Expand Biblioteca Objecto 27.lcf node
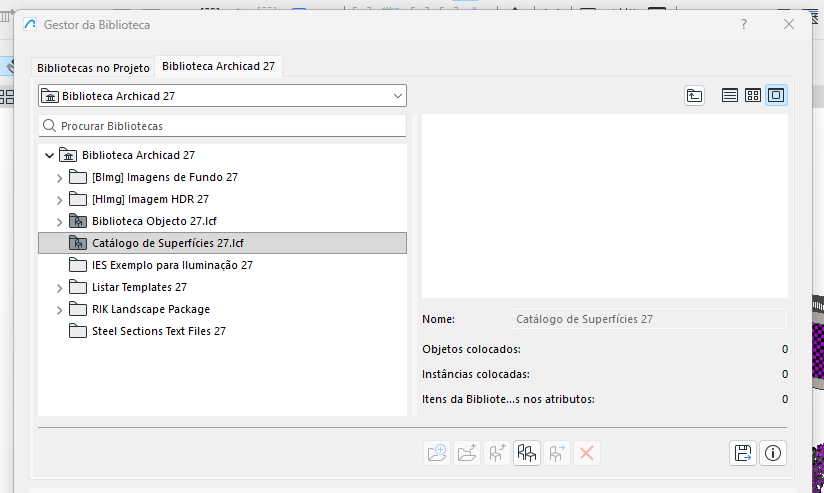This screenshot has width=824, height=493. tap(59, 222)
